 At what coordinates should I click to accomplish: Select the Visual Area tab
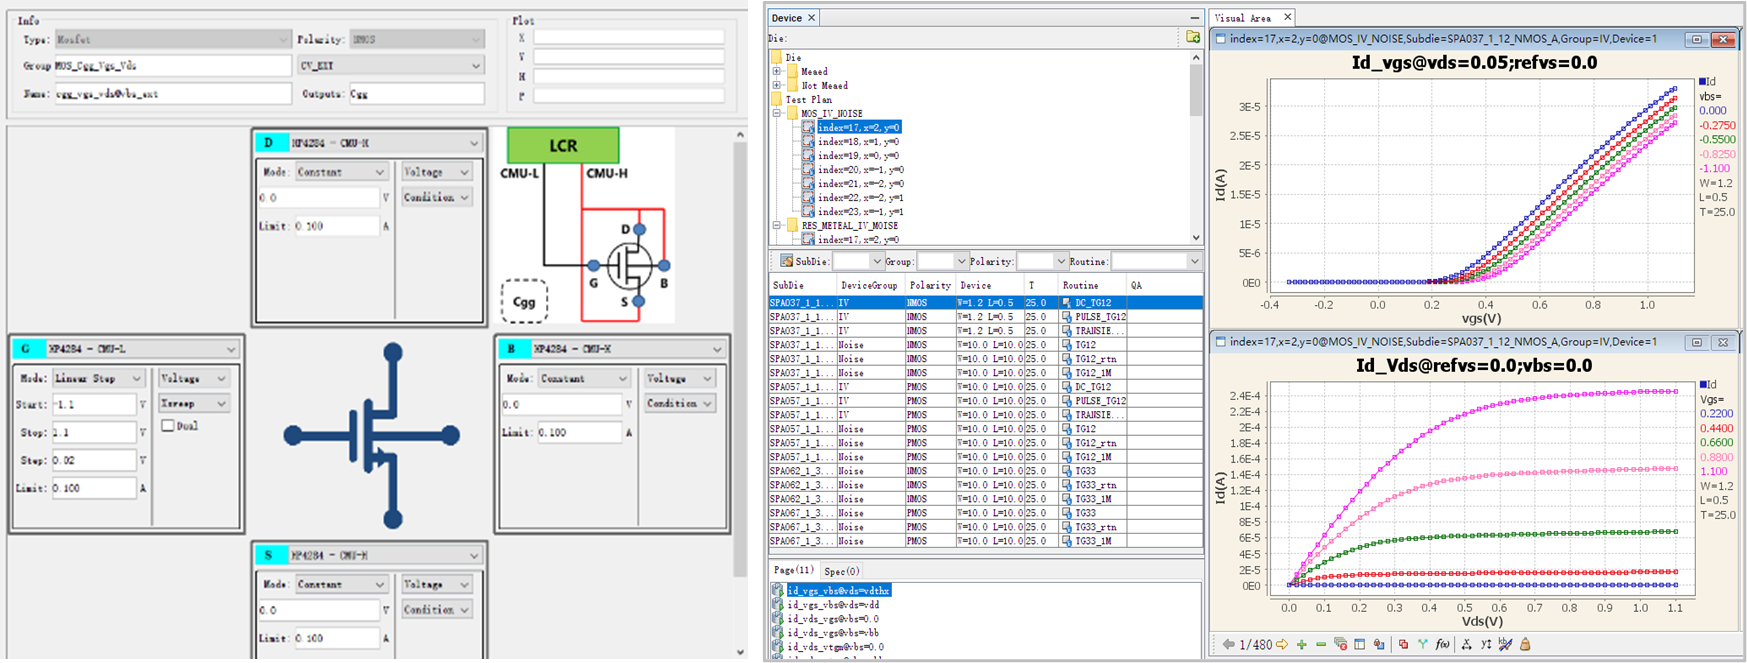pyautogui.click(x=1243, y=18)
